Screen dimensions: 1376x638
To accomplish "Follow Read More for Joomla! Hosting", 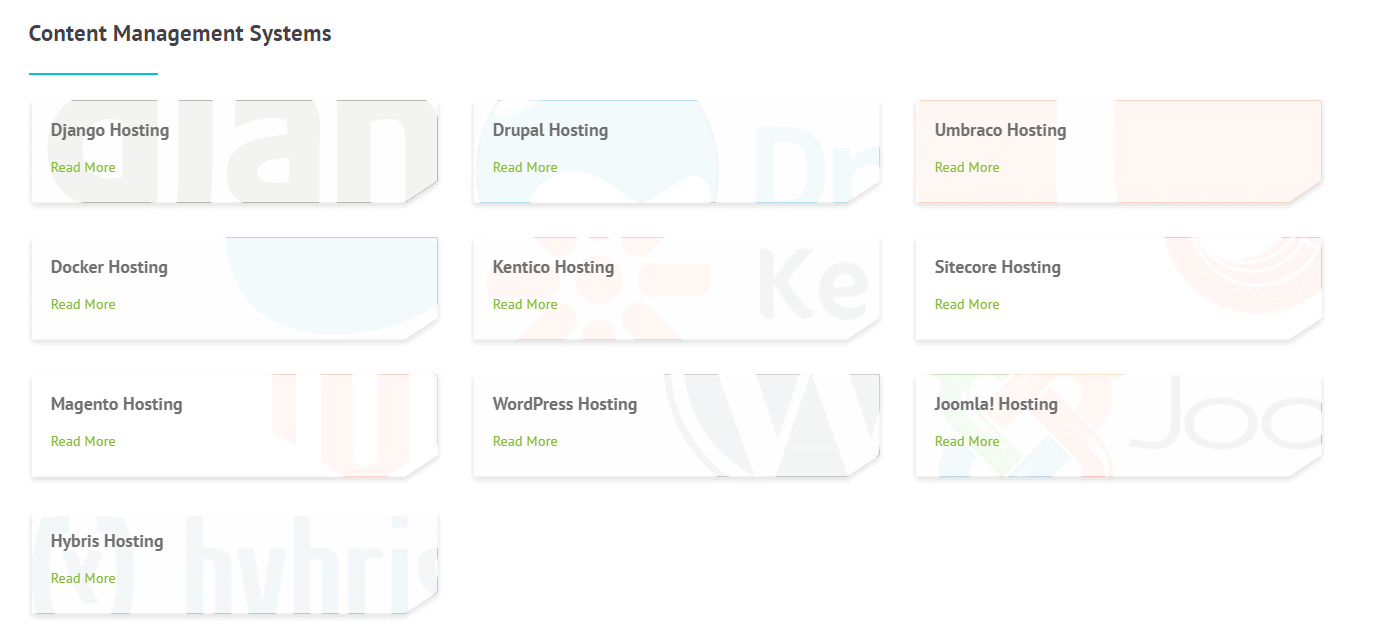I will (x=967, y=441).
